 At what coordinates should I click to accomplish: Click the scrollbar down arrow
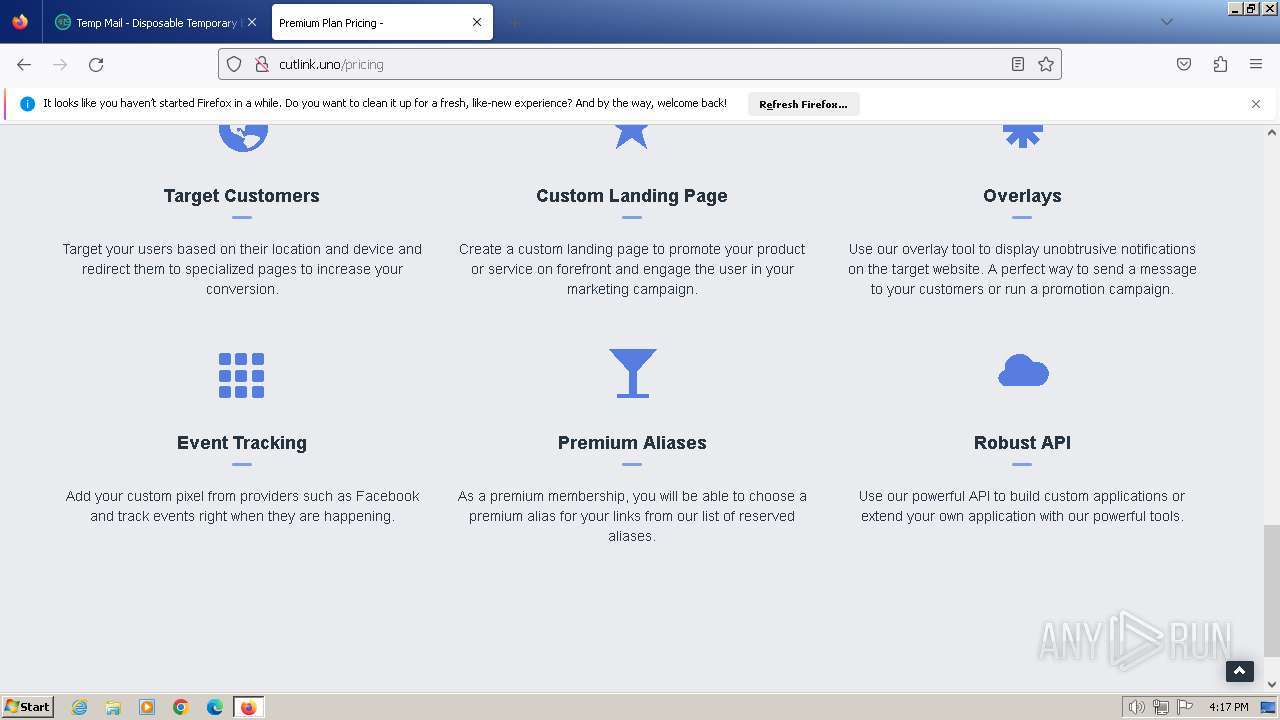pos(1272,685)
